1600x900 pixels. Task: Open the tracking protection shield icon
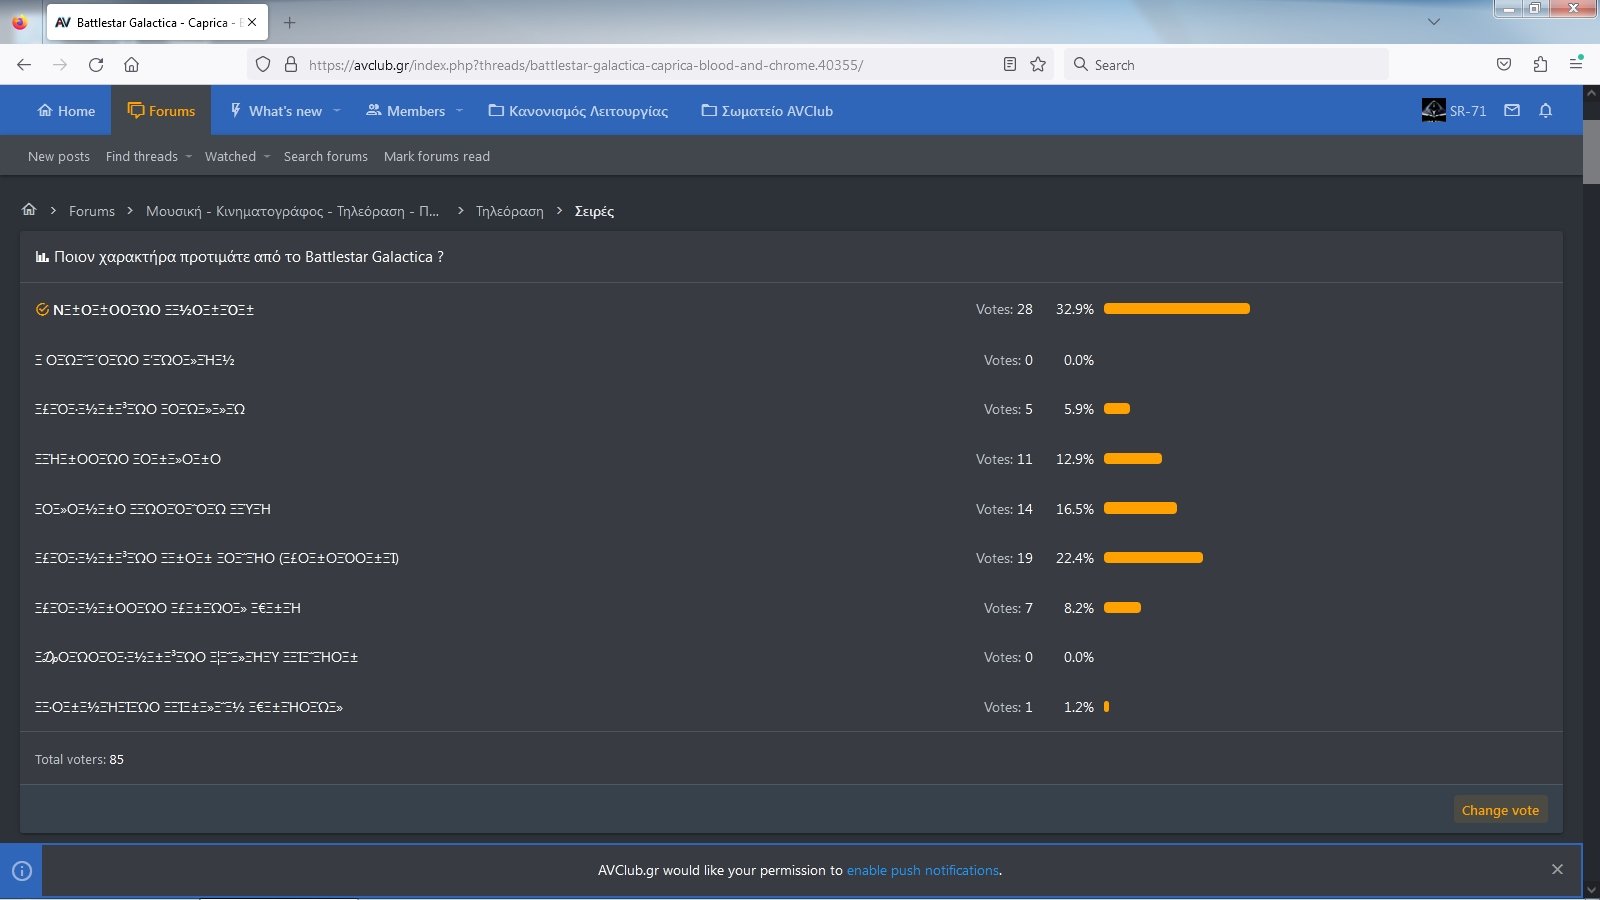click(263, 65)
